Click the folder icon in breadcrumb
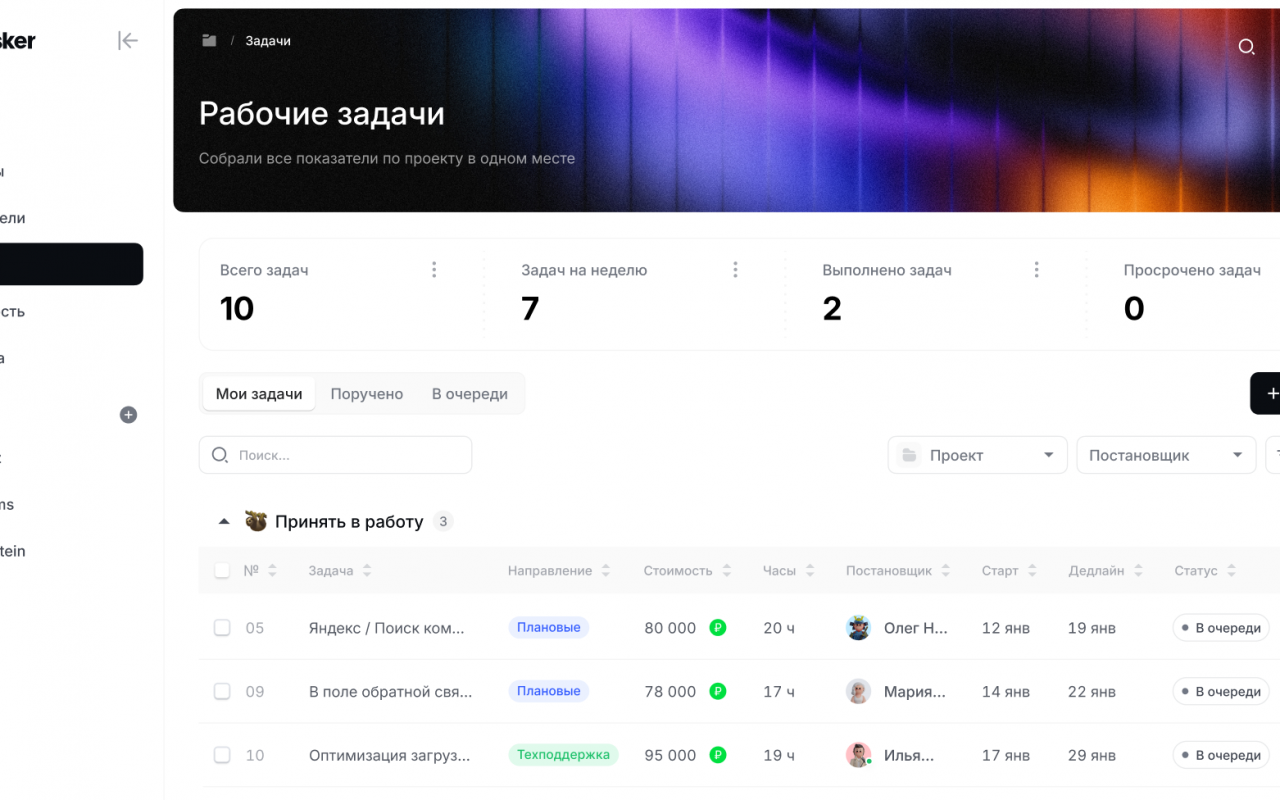 (209, 41)
